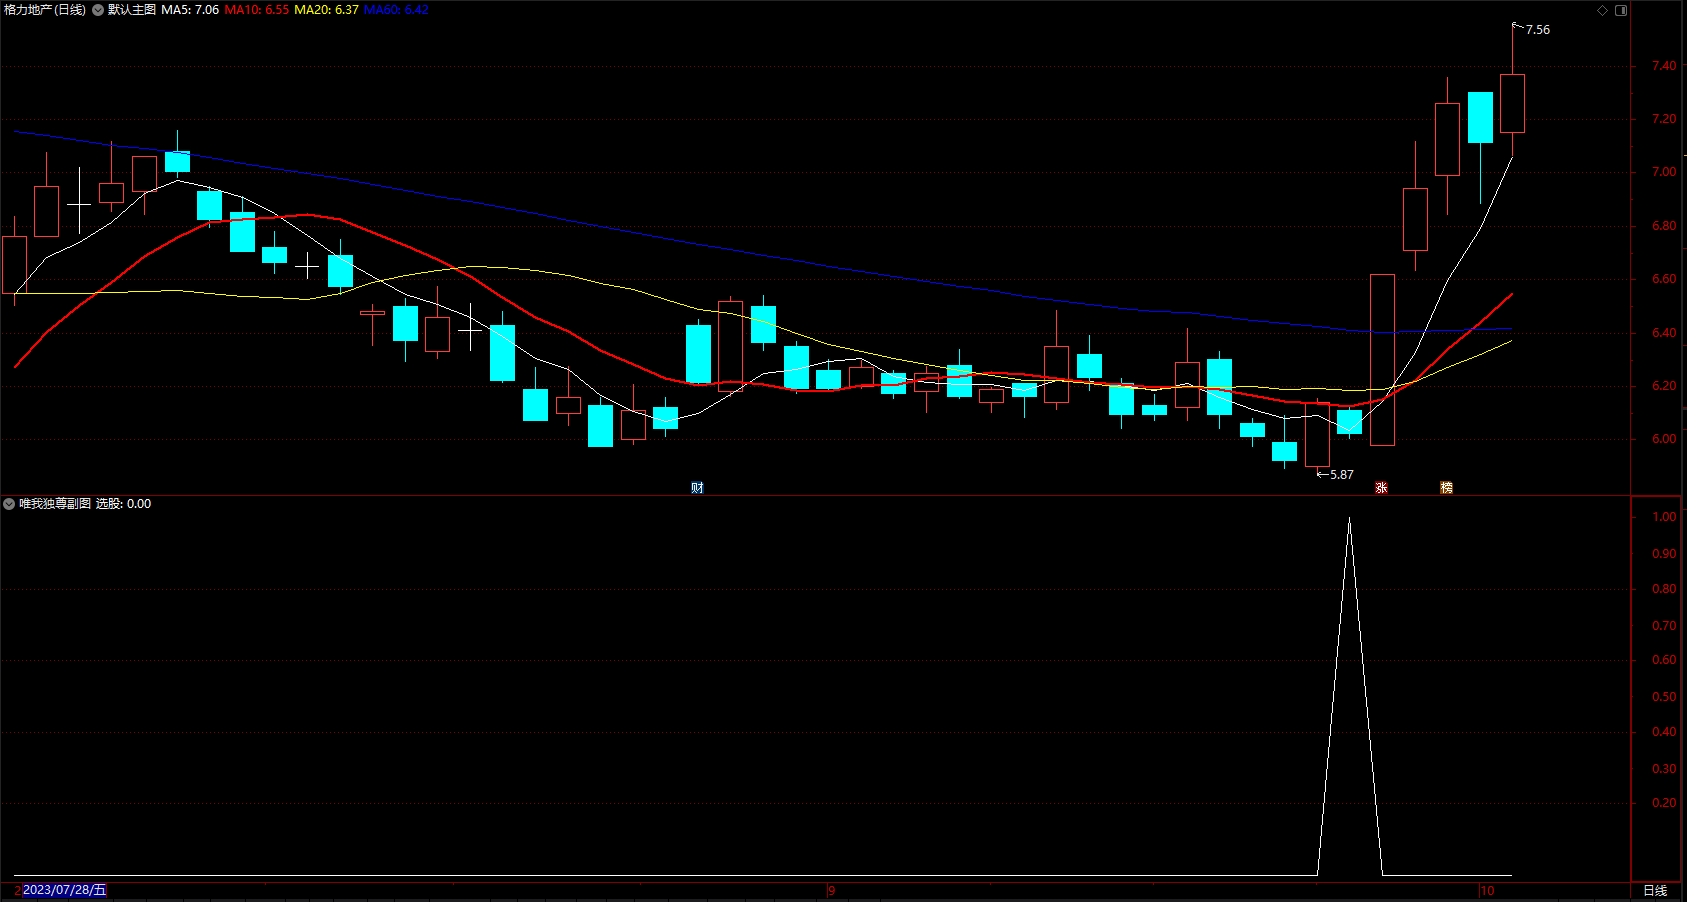Open the dropdown arrow beside 默认主图
1687x902 pixels.
(x=98, y=10)
